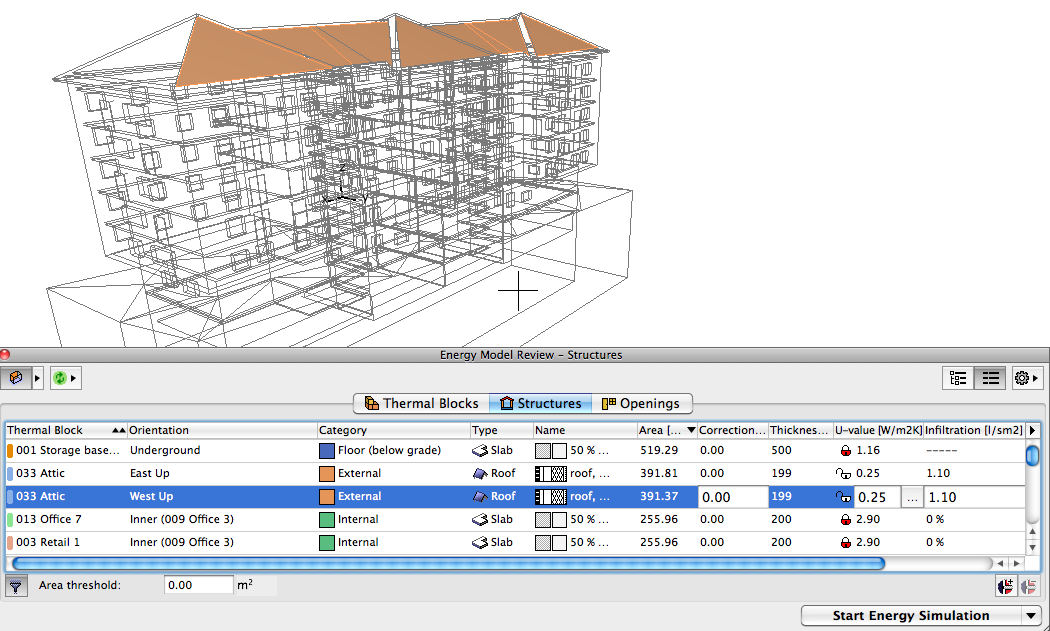1050x631 pixels.
Task: Toggle red lock on Office 7 U-value
Action: (x=844, y=519)
